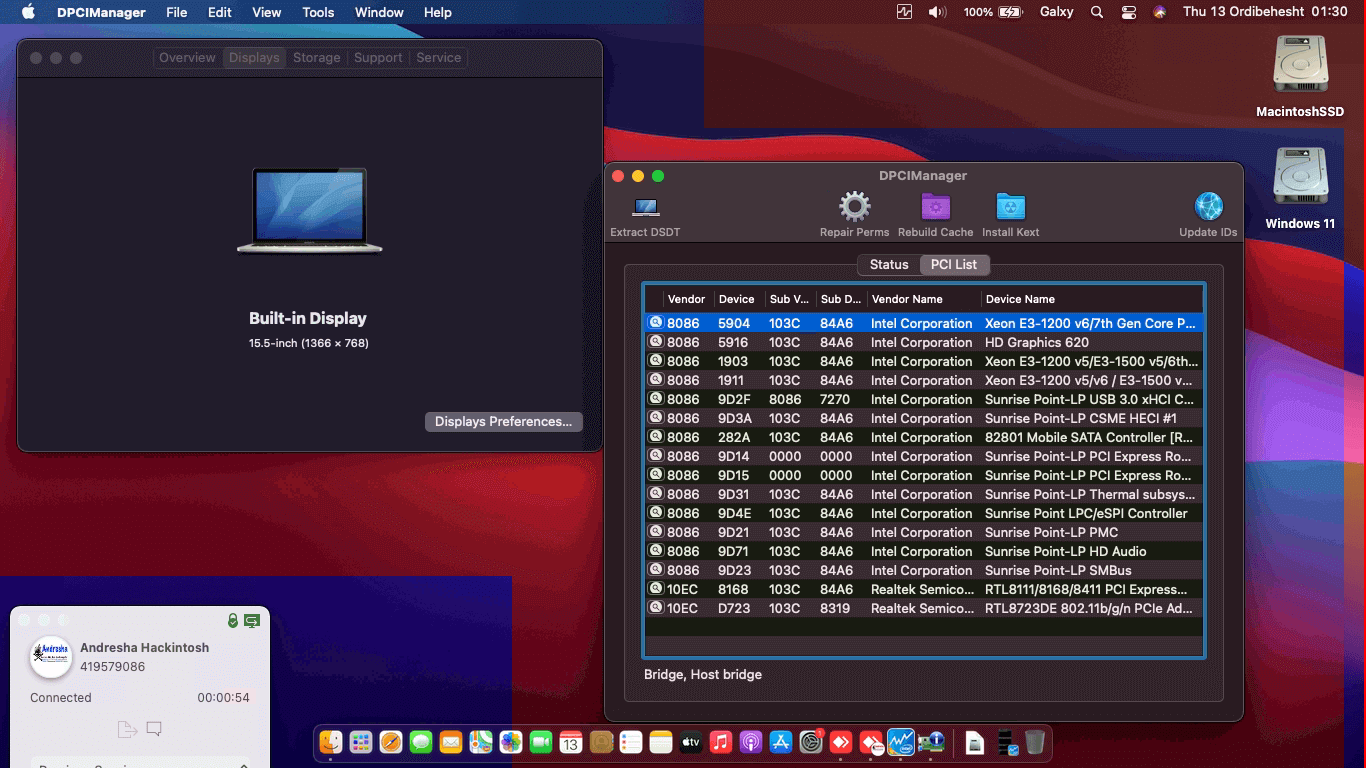Open the Mail app in the Dock

tap(451, 742)
